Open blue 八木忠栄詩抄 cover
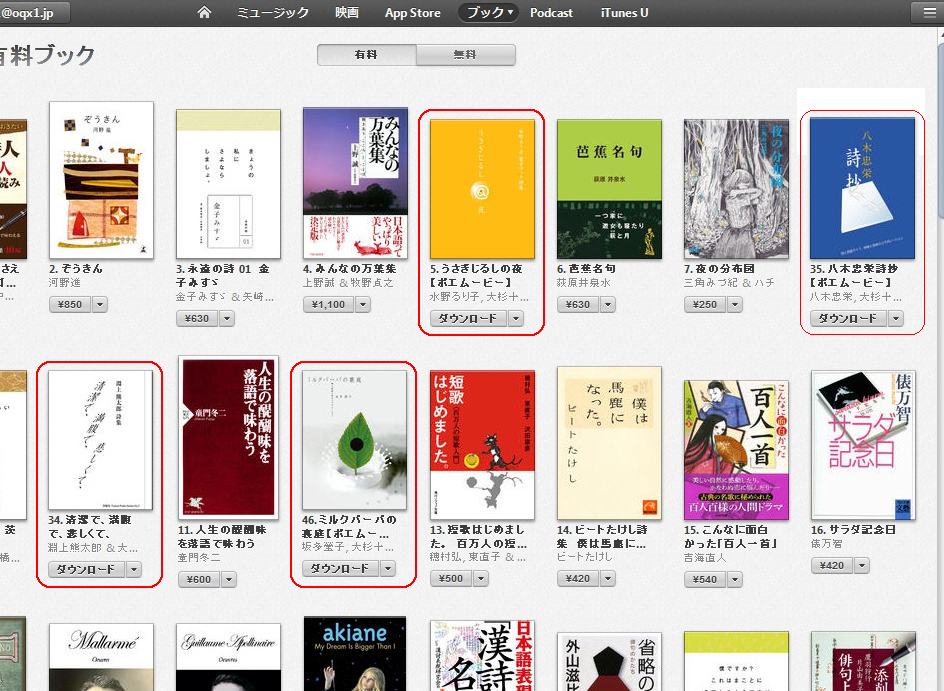This screenshot has height=691, width=944. [x=862, y=188]
